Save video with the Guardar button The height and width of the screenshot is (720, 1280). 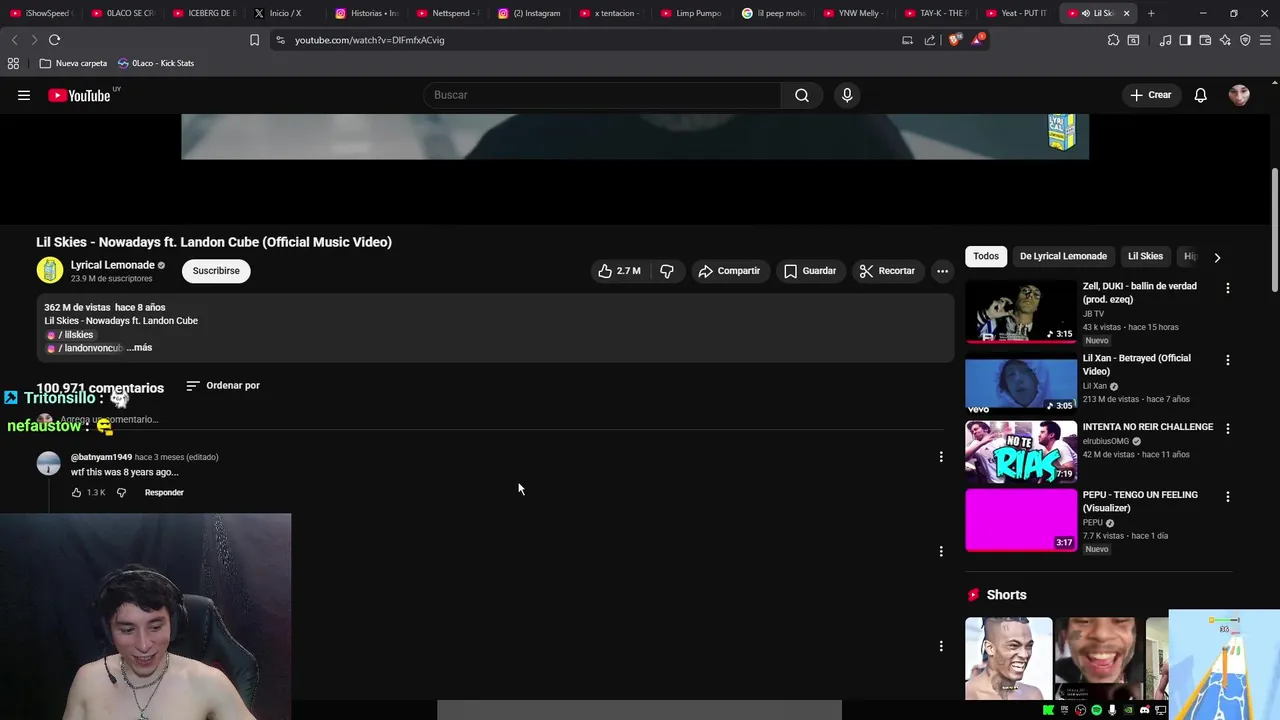click(x=810, y=271)
